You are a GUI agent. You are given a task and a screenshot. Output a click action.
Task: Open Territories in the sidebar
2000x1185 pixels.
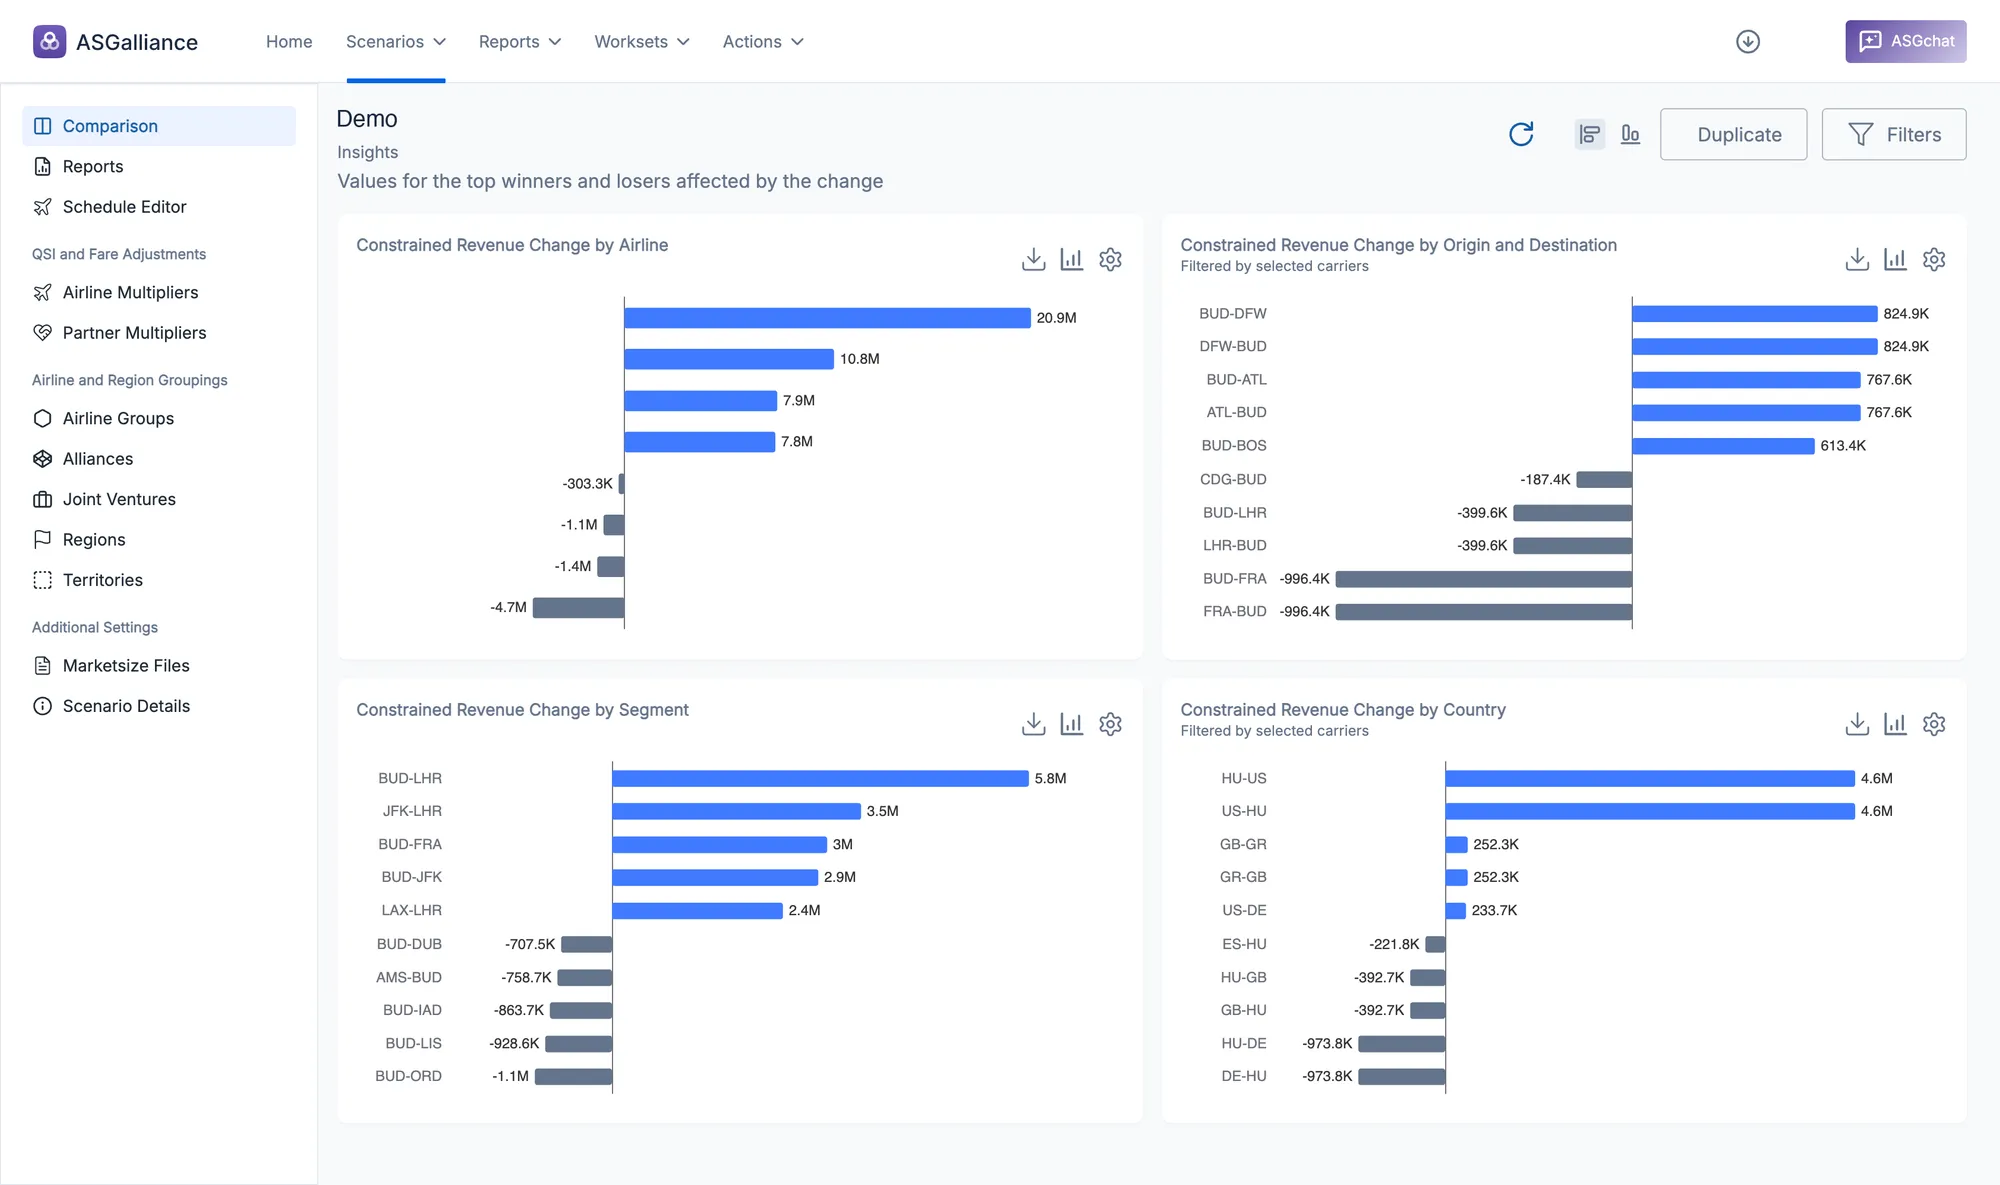click(x=159, y=580)
